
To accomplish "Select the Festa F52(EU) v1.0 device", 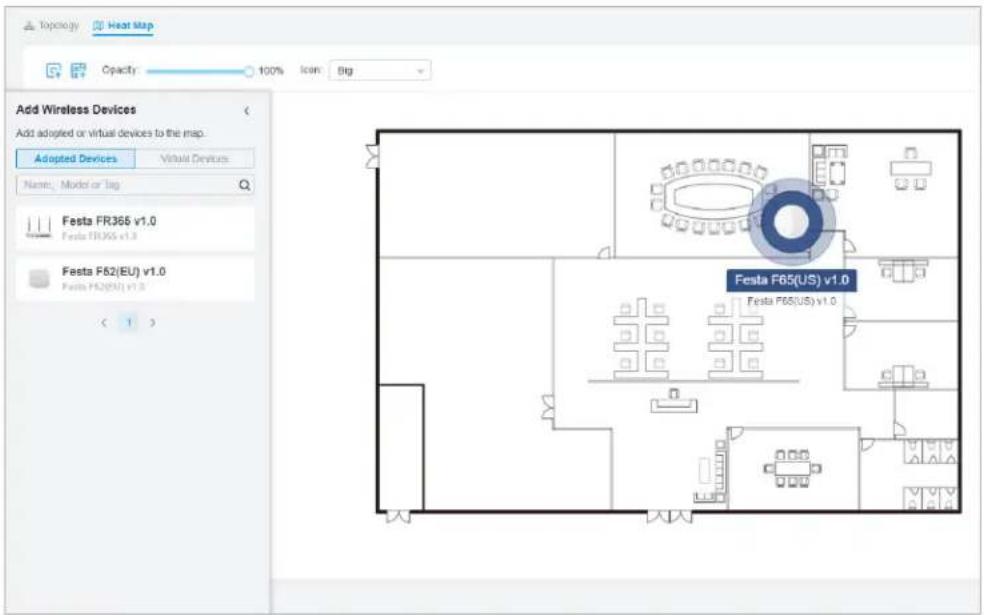I will (x=135, y=279).
